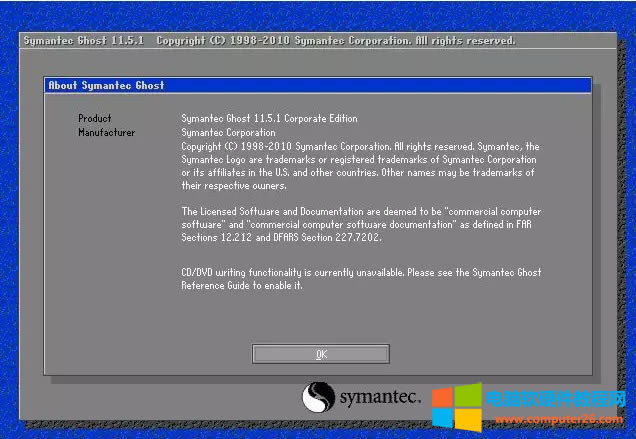This screenshot has width=636, height=439.
Task: Click the 'Copyright (C) 1998-2010' line in dialog
Action: point(360,146)
